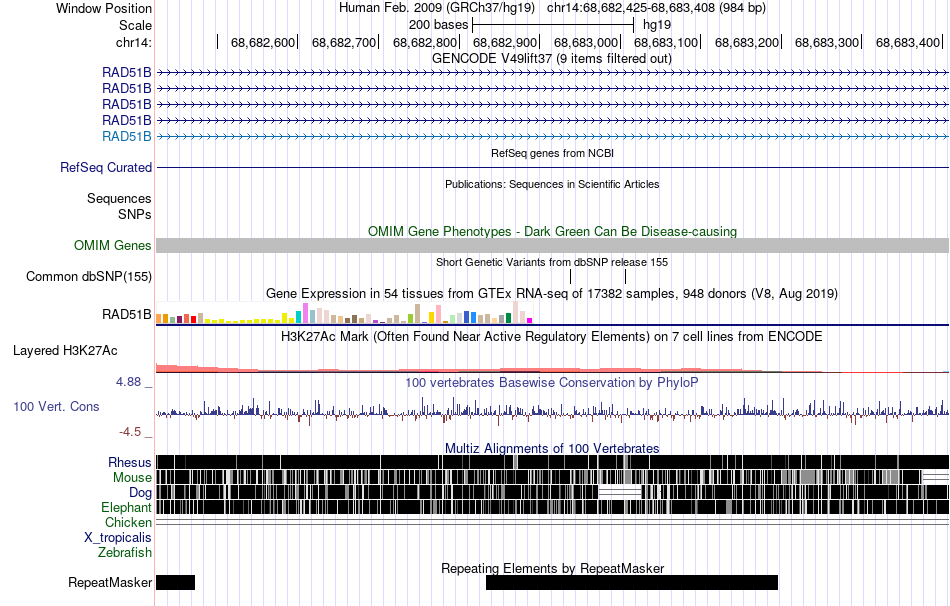Click the leftmost dbSNP variant tick mark

[570, 276]
